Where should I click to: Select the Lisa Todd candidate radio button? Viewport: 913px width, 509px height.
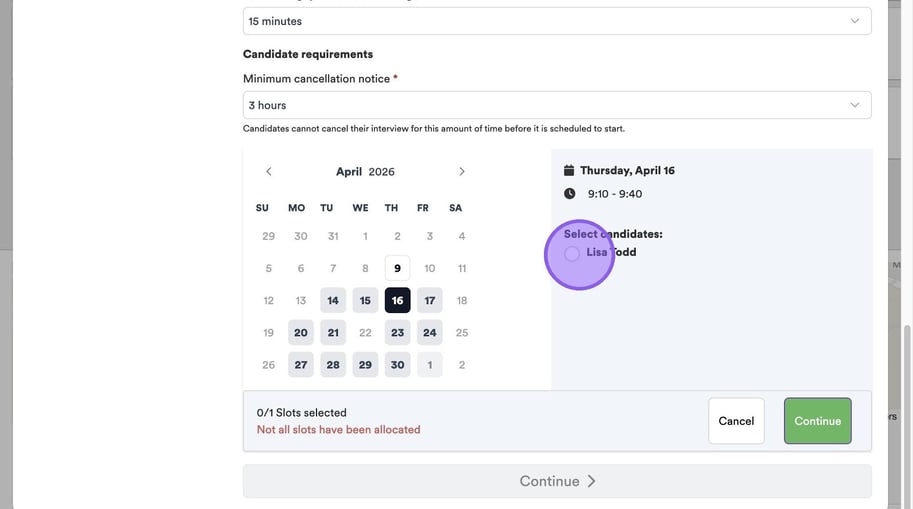(572, 254)
